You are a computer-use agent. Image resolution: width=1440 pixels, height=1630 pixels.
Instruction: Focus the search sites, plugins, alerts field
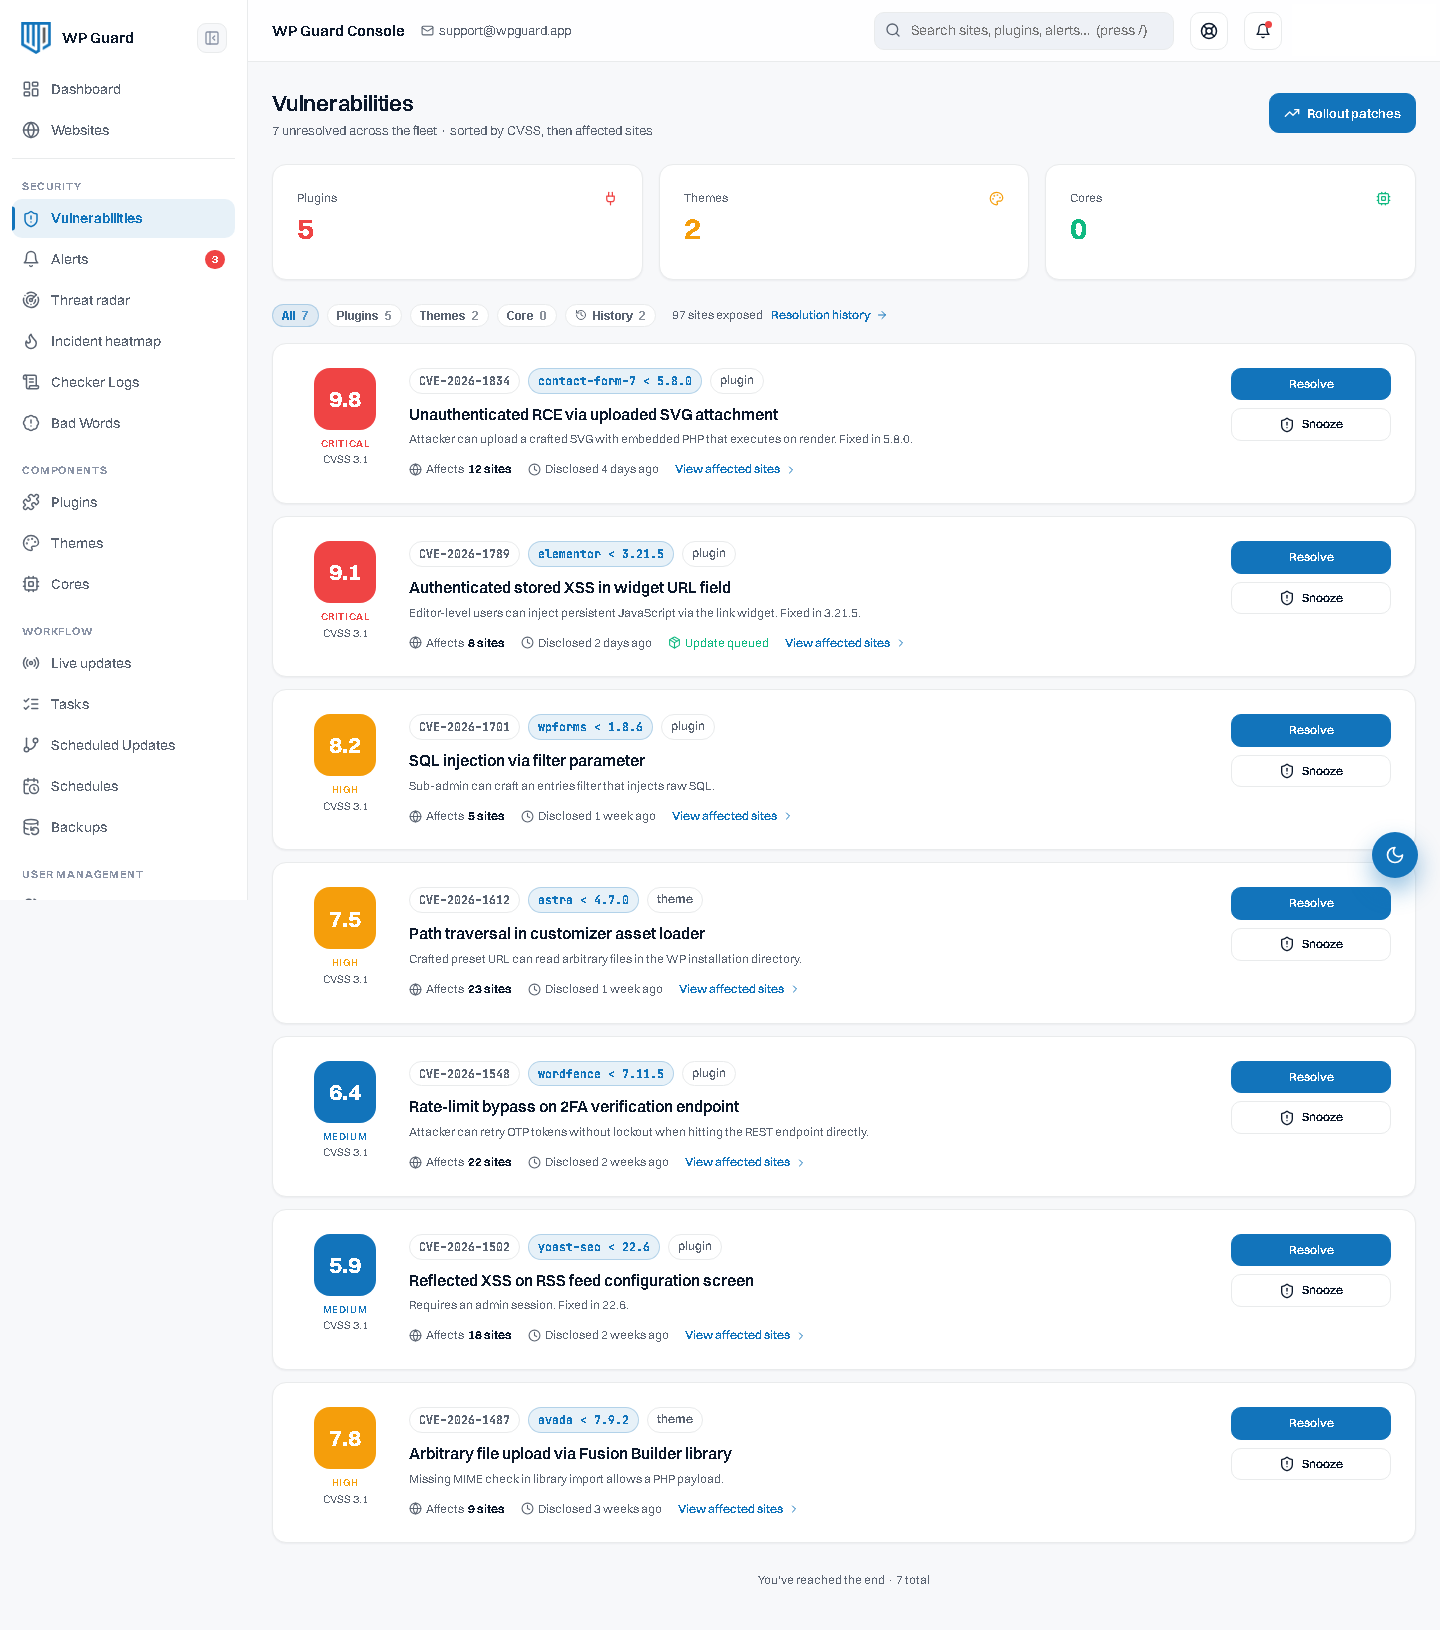[1024, 31]
